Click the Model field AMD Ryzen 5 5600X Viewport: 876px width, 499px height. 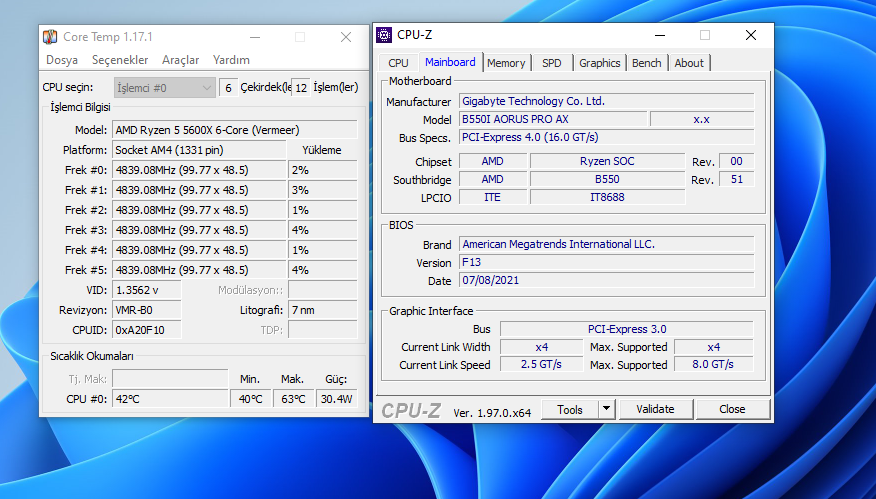235,130
